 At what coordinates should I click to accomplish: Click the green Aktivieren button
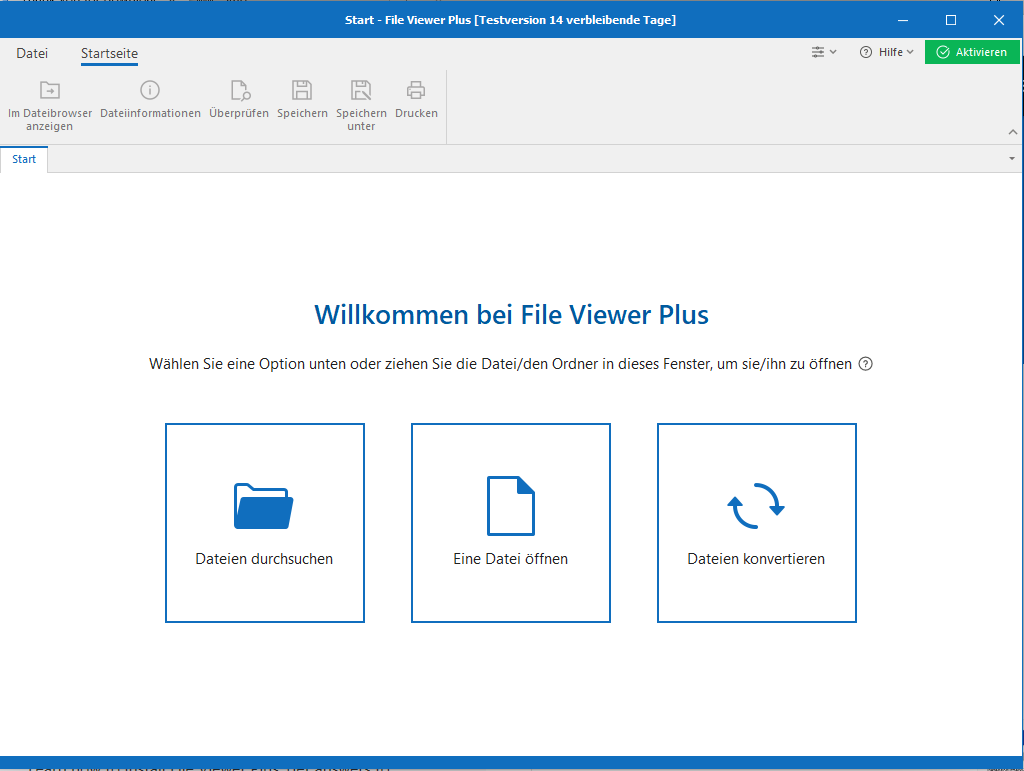pos(972,52)
